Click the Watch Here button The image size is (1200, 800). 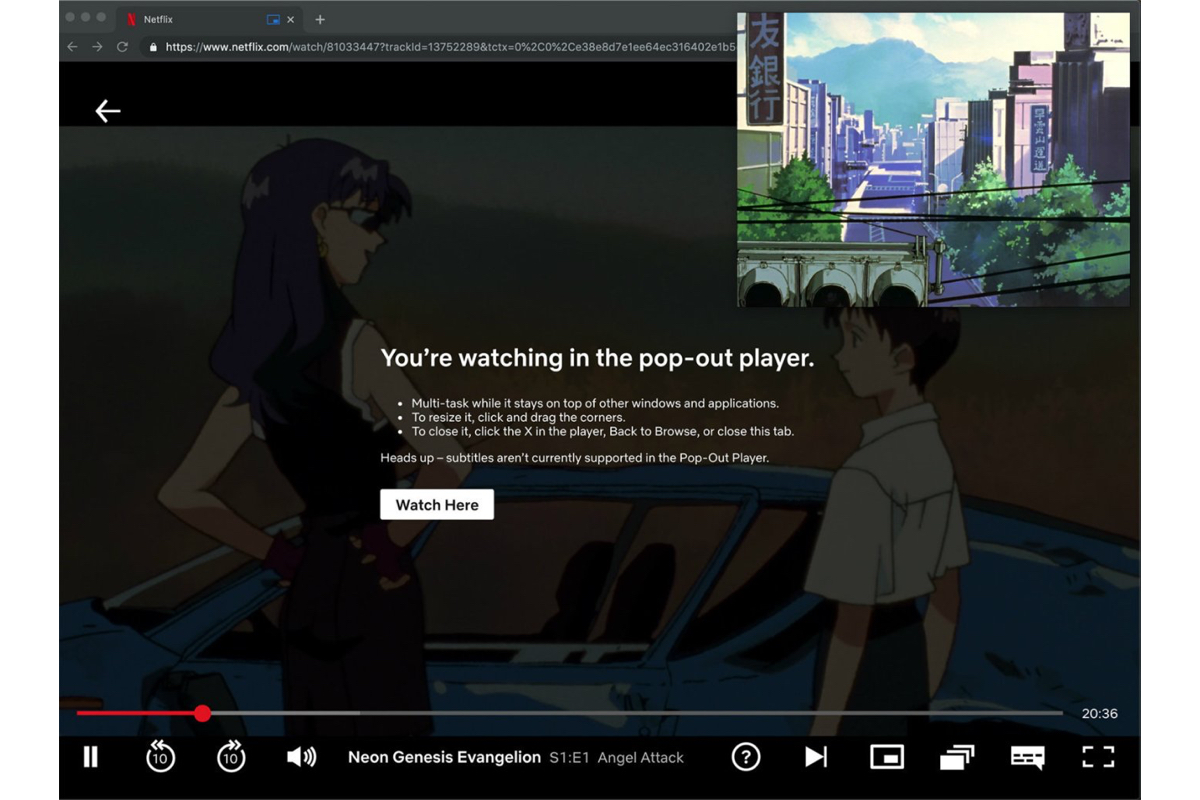click(x=437, y=505)
